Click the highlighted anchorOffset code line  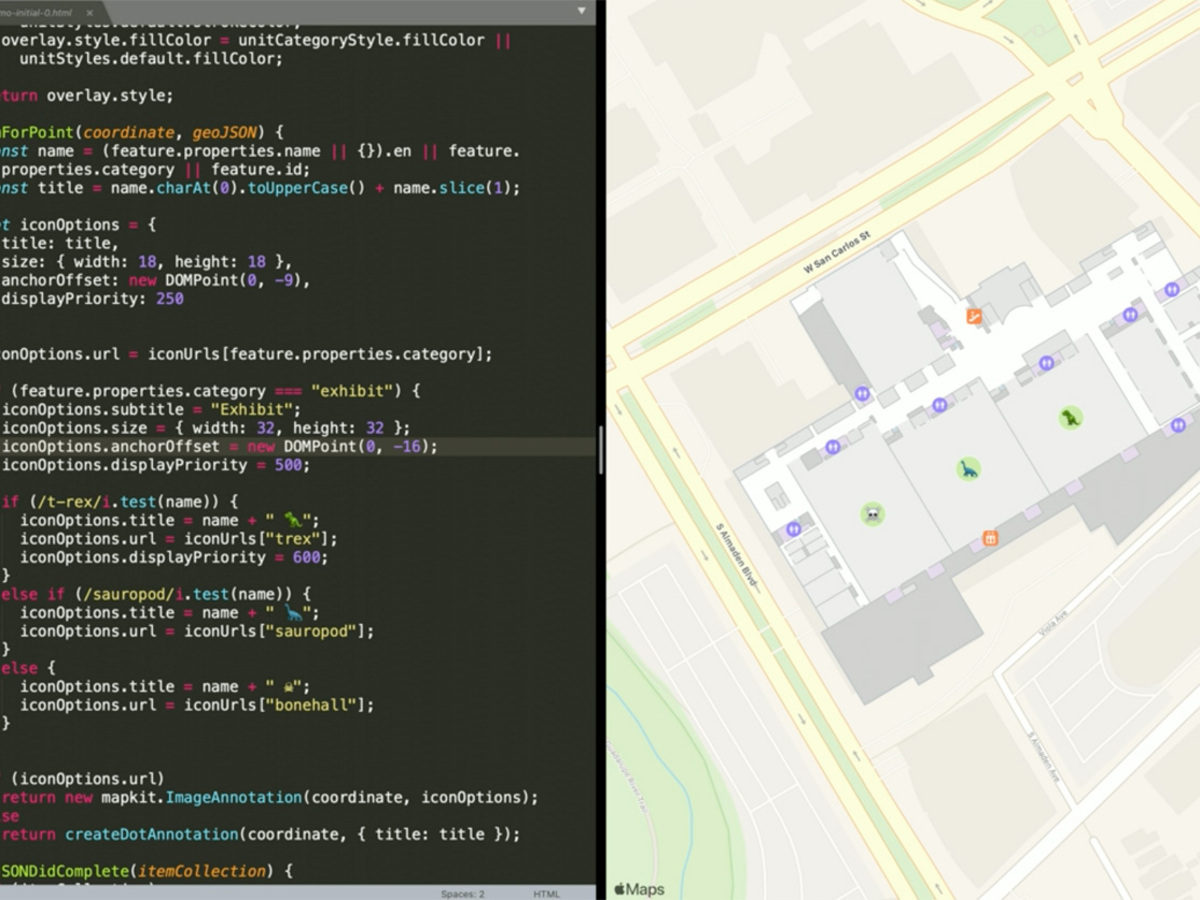pyautogui.click(x=220, y=447)
